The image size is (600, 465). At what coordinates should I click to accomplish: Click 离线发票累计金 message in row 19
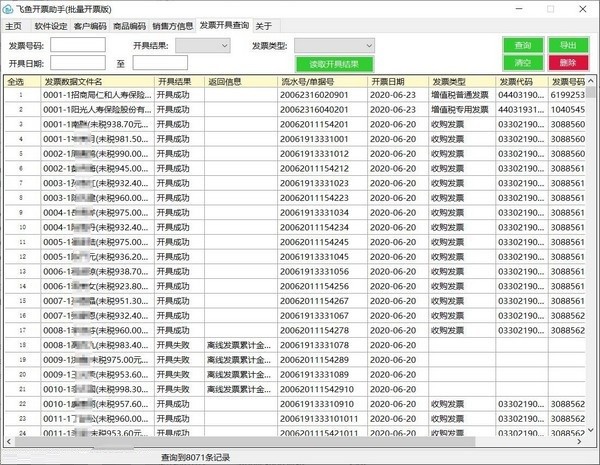coord(239,360)
